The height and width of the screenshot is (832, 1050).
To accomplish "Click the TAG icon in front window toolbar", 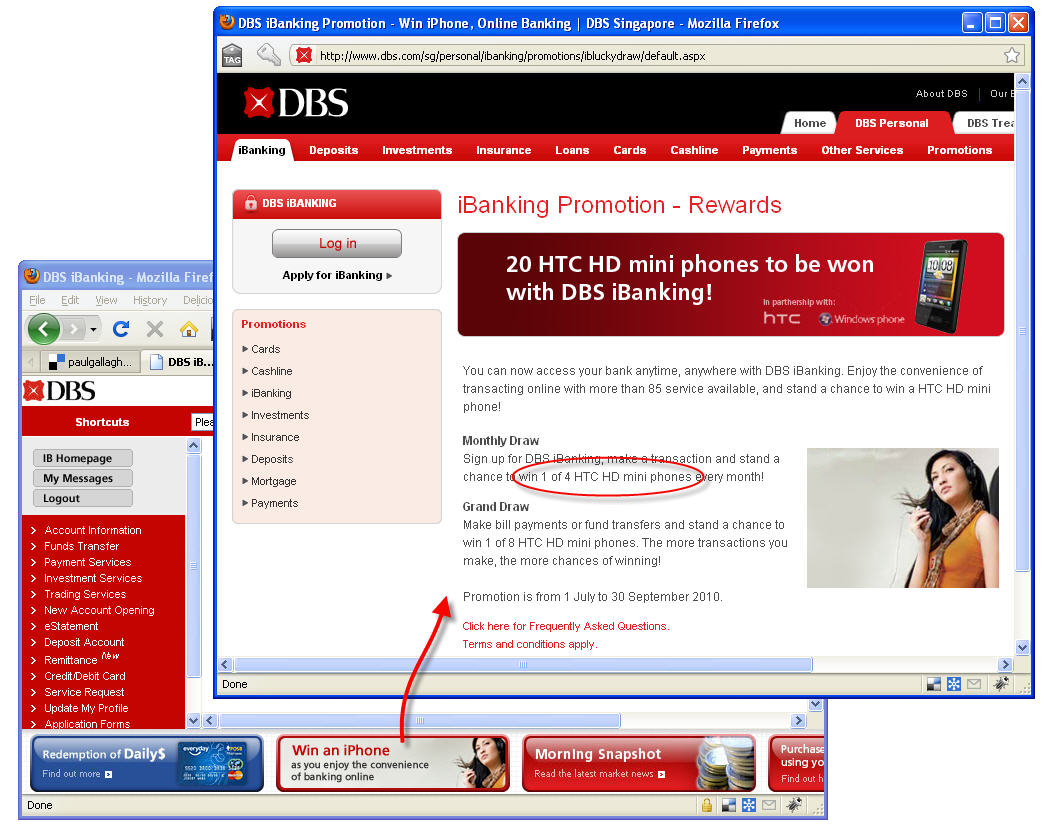I will tap(232, 55).
